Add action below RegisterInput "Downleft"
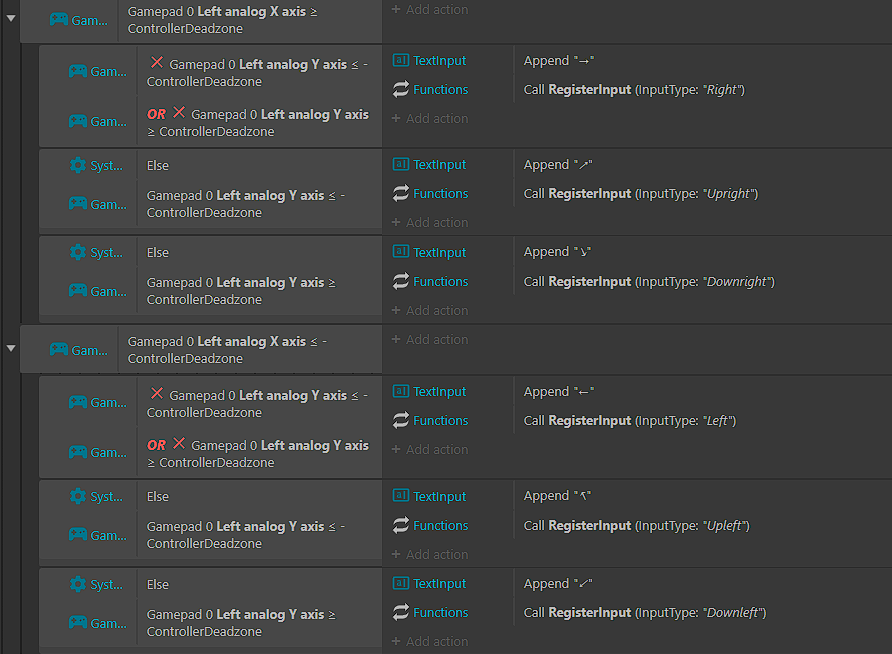The image size is (892, 654). pos(430,641)
